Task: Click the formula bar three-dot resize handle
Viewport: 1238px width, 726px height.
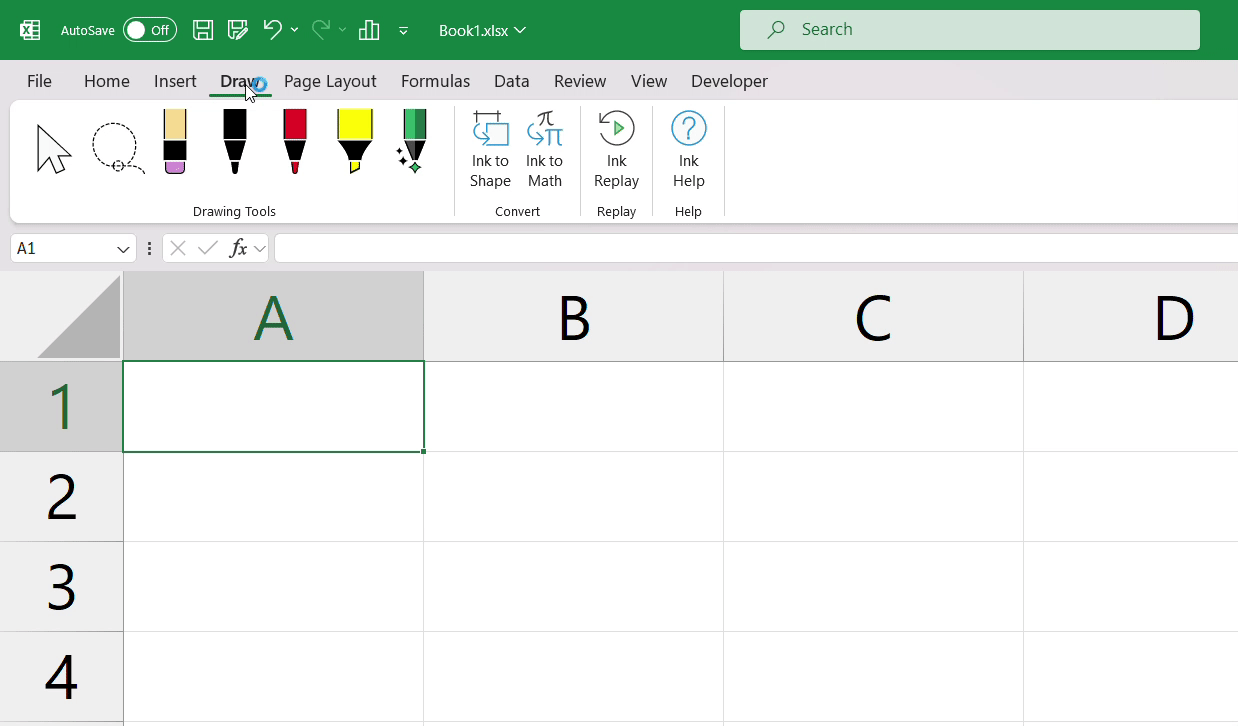Action: [149, 249]
